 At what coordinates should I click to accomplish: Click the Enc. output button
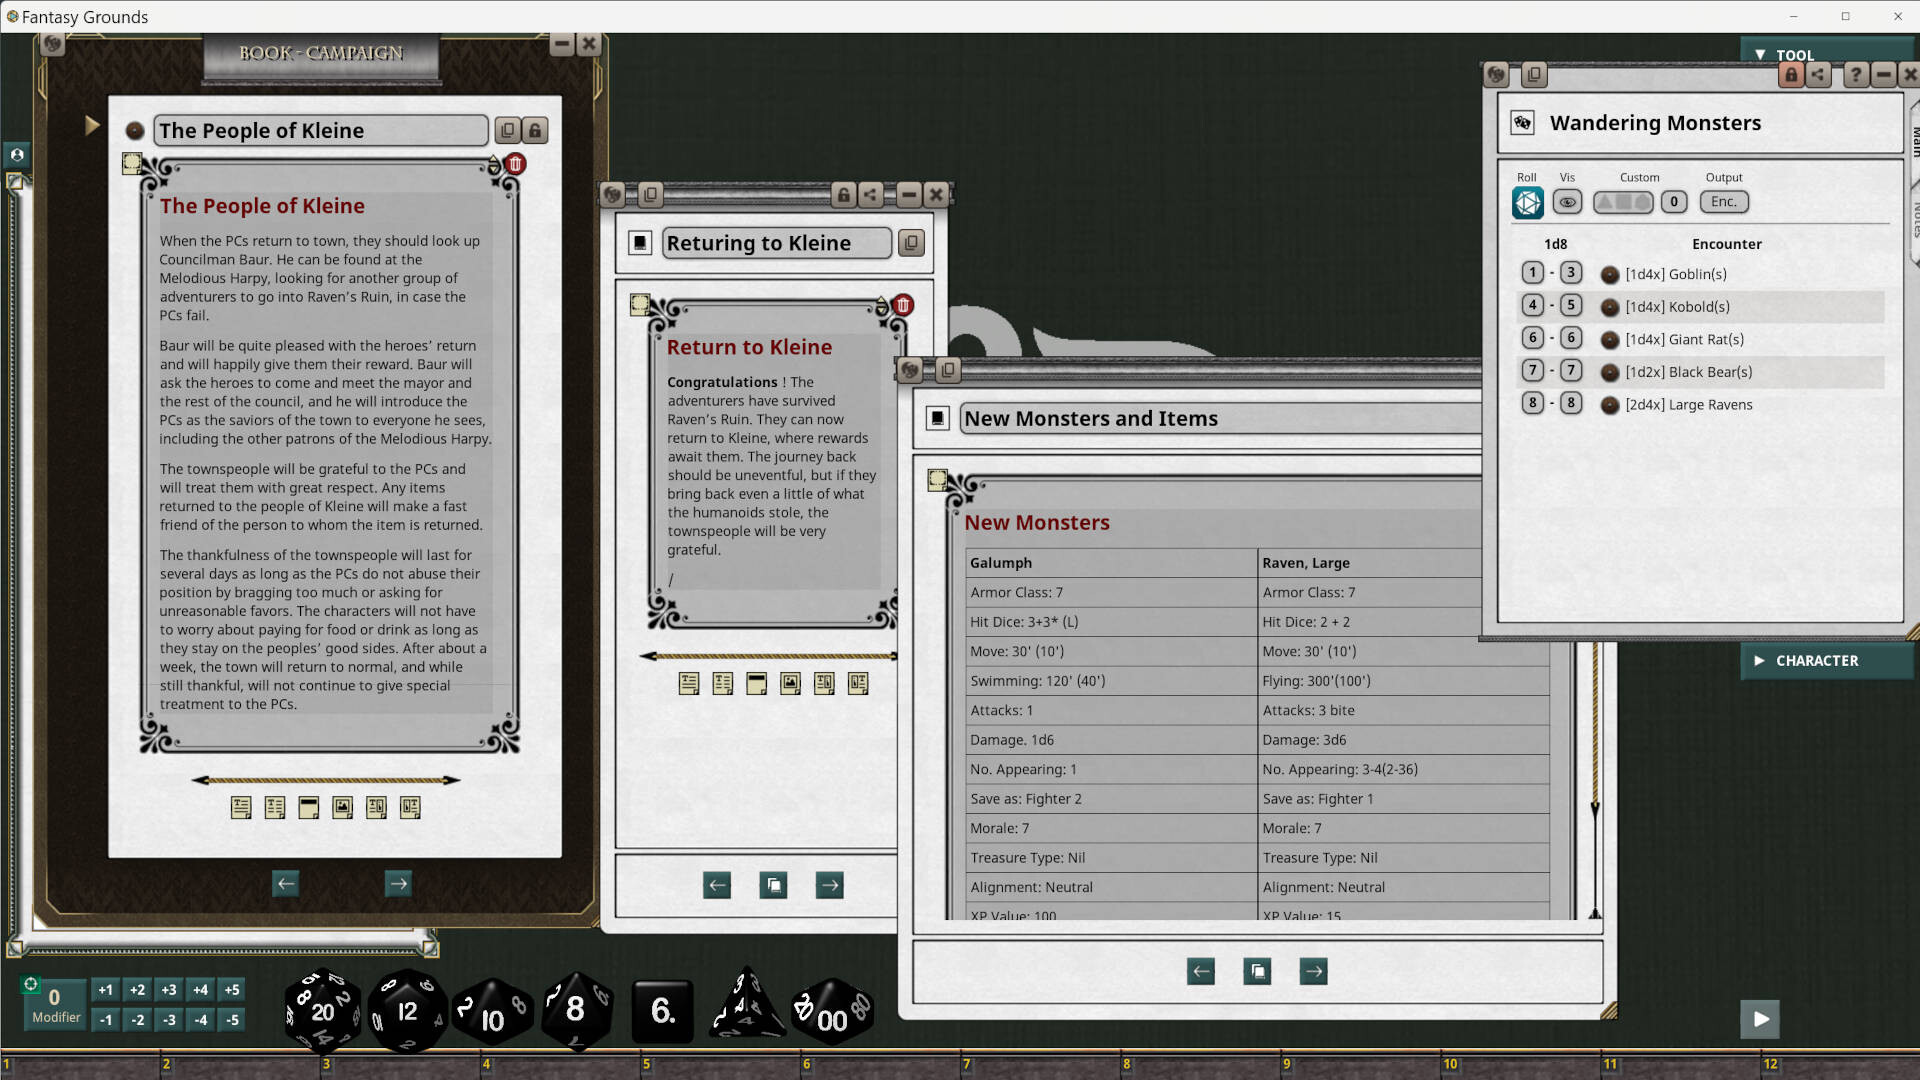[1724, 202]
